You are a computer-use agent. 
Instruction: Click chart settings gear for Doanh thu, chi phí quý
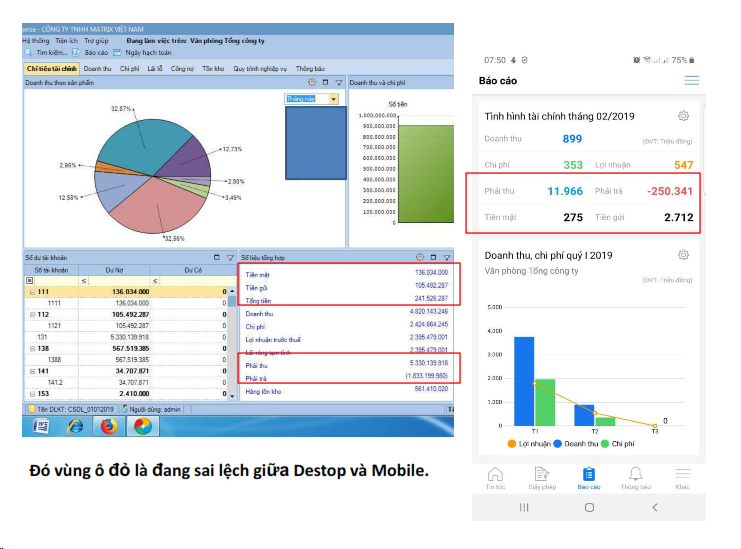coord(684,255)
